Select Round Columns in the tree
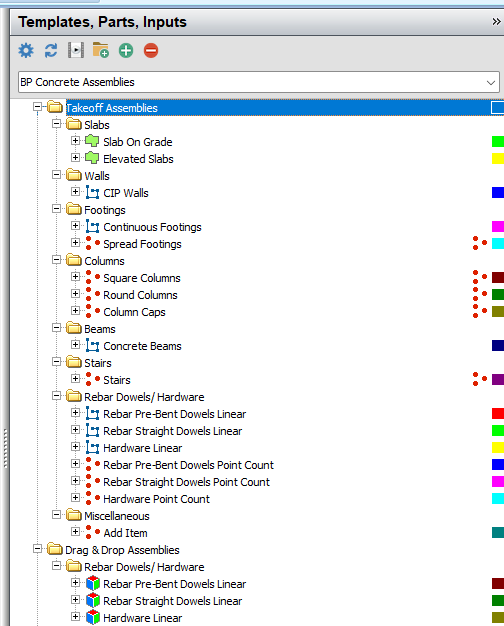 (140, 295)
